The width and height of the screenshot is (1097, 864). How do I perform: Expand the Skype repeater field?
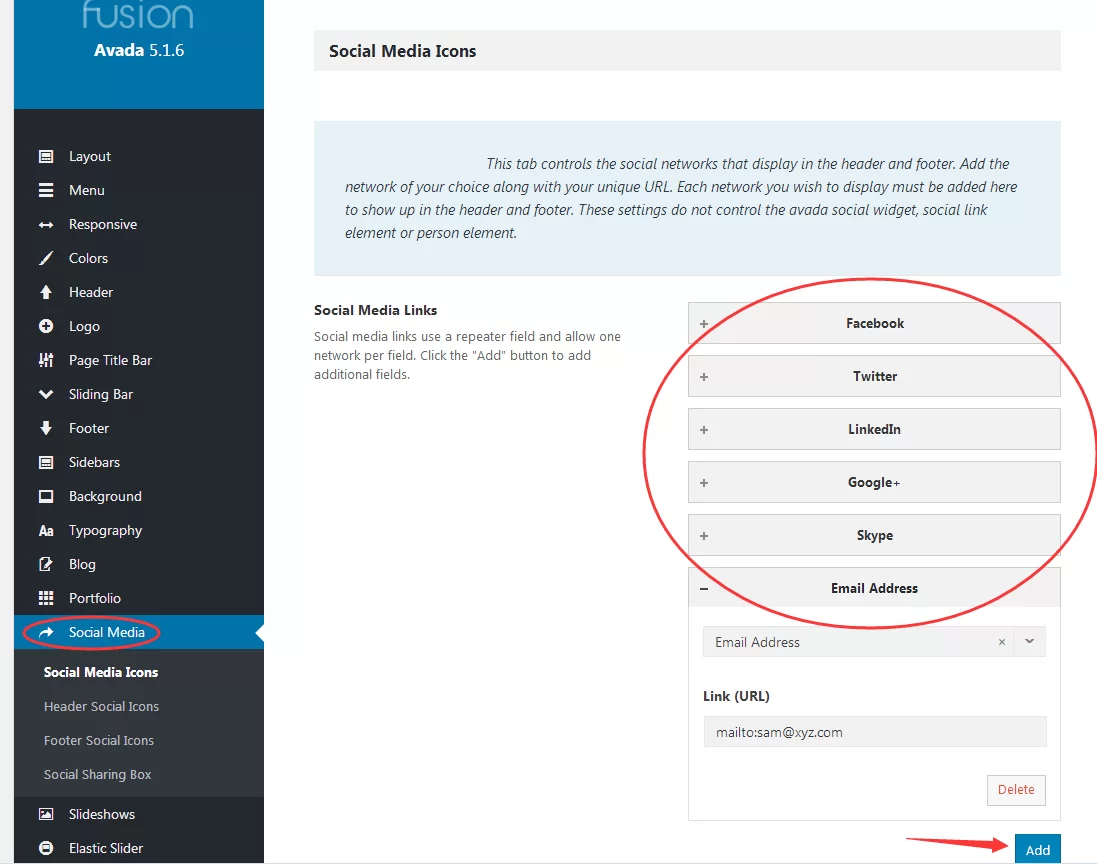(874, 535)
